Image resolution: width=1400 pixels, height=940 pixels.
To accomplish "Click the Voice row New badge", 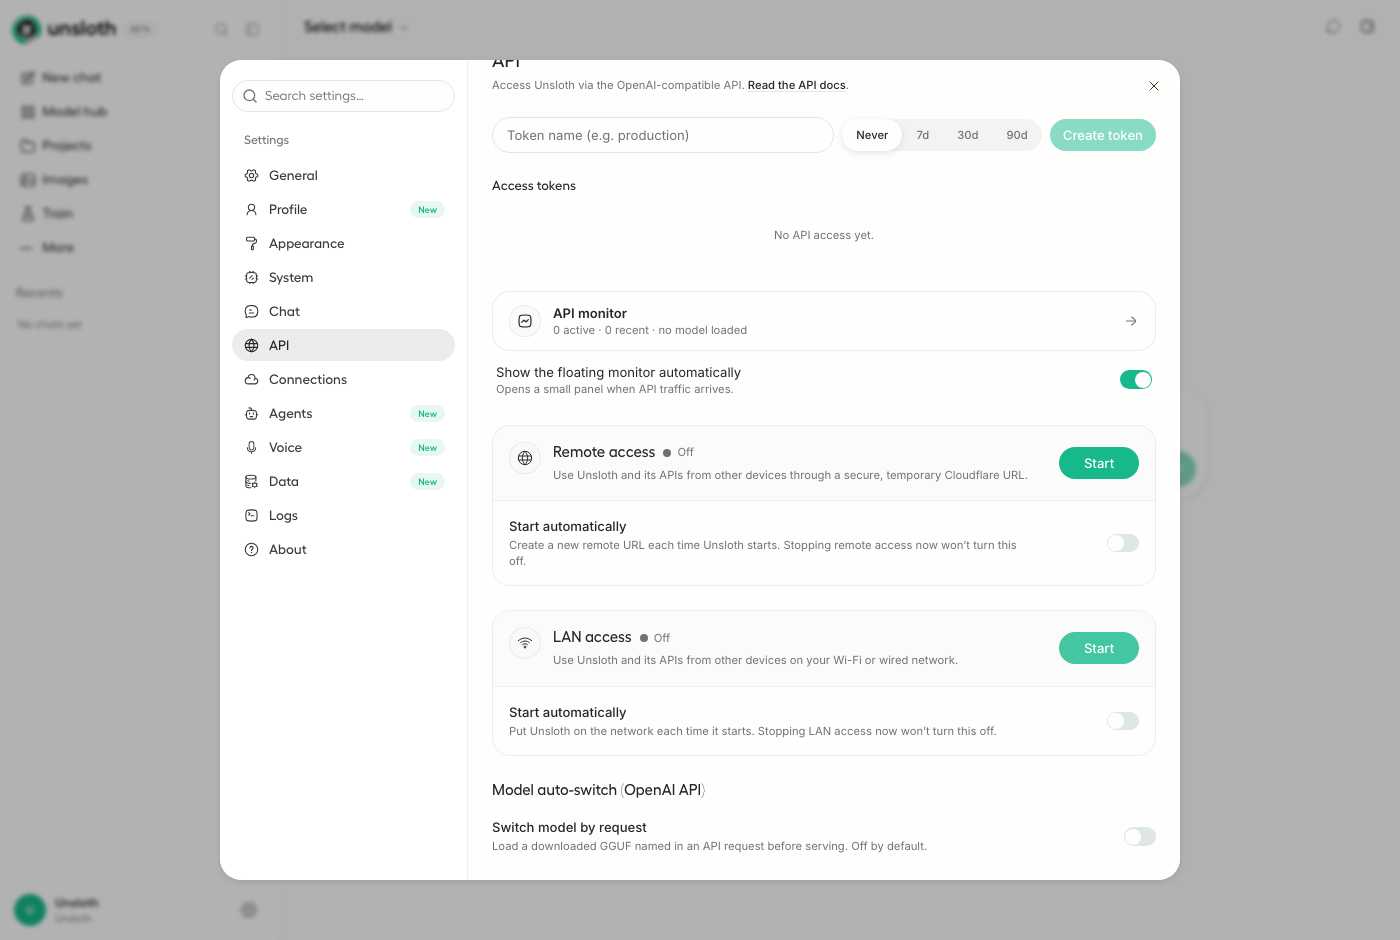I will coord(427,447).
